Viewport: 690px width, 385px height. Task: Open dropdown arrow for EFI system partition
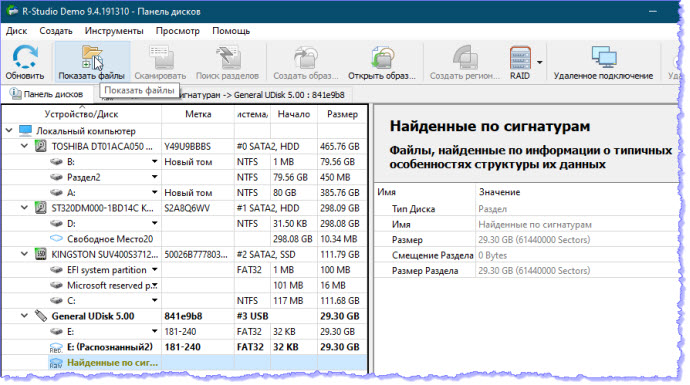(154, 269)
